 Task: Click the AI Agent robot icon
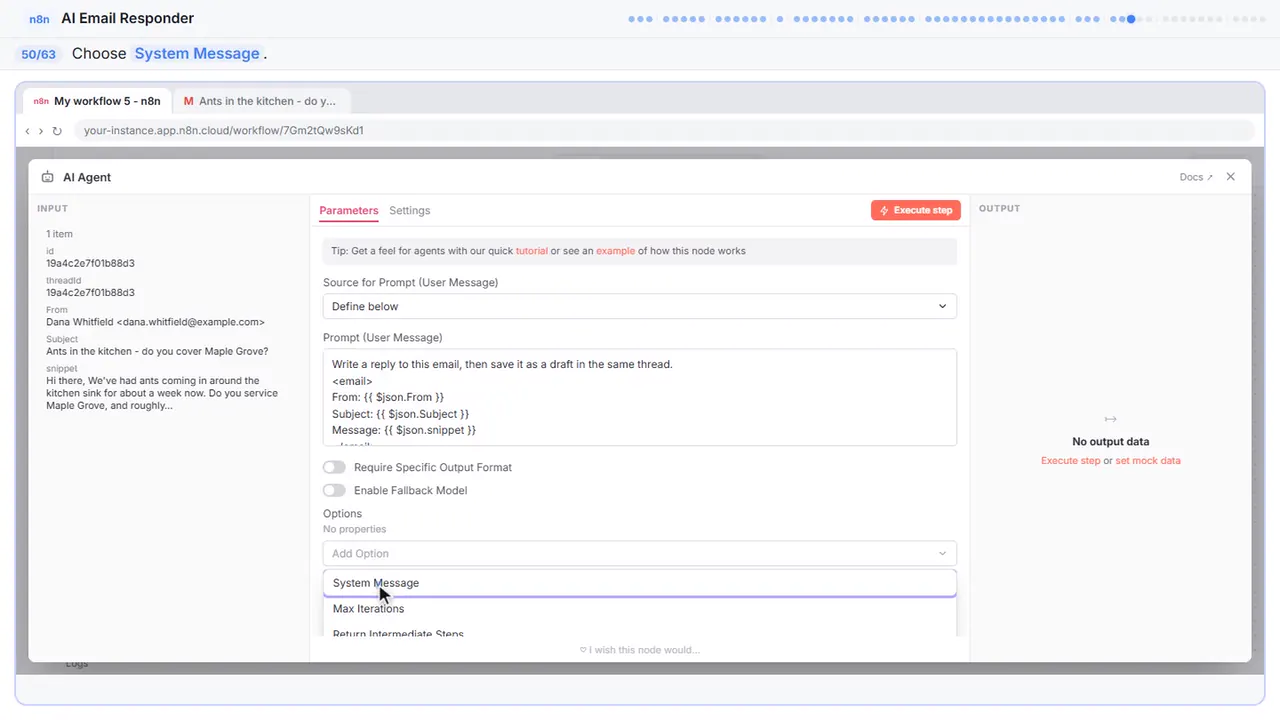[x=47, y=177]
